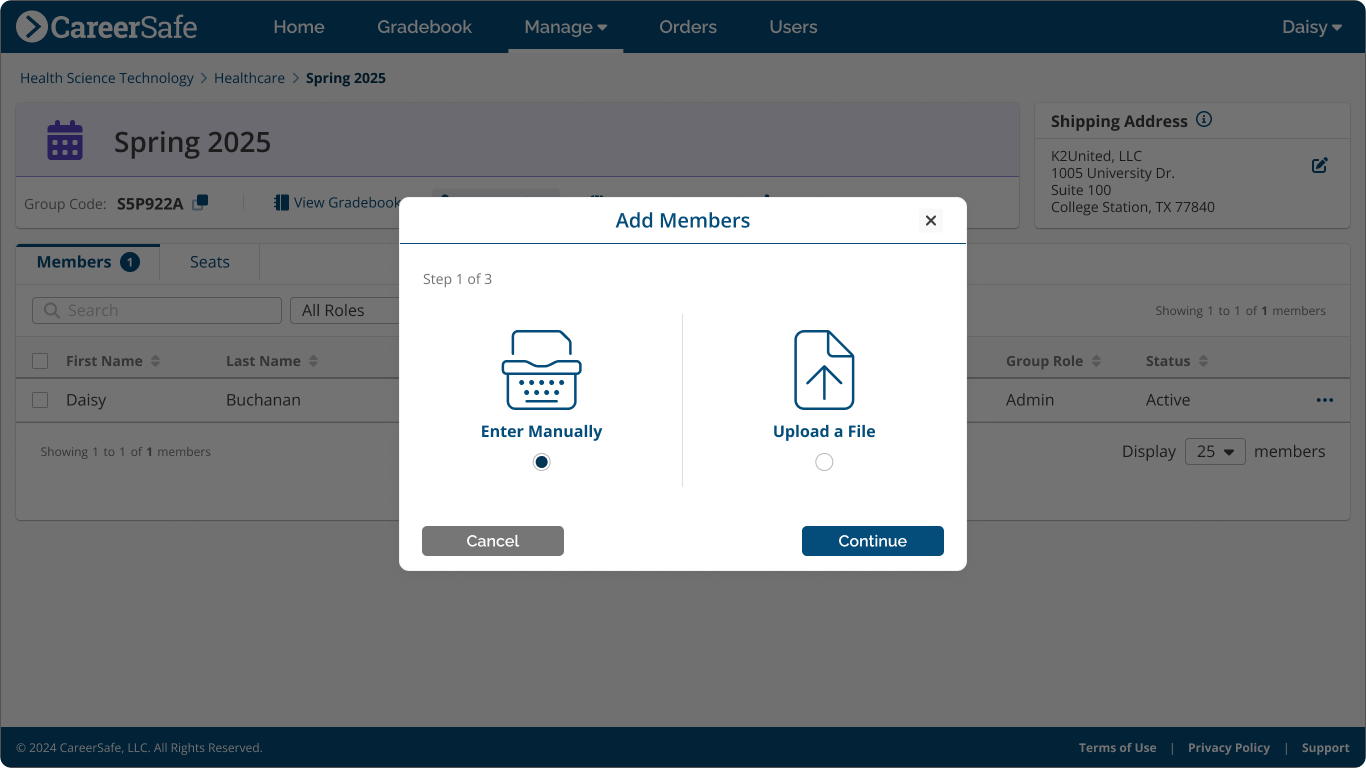Open the Shipping Address info tooltip

pos(1204,119)
